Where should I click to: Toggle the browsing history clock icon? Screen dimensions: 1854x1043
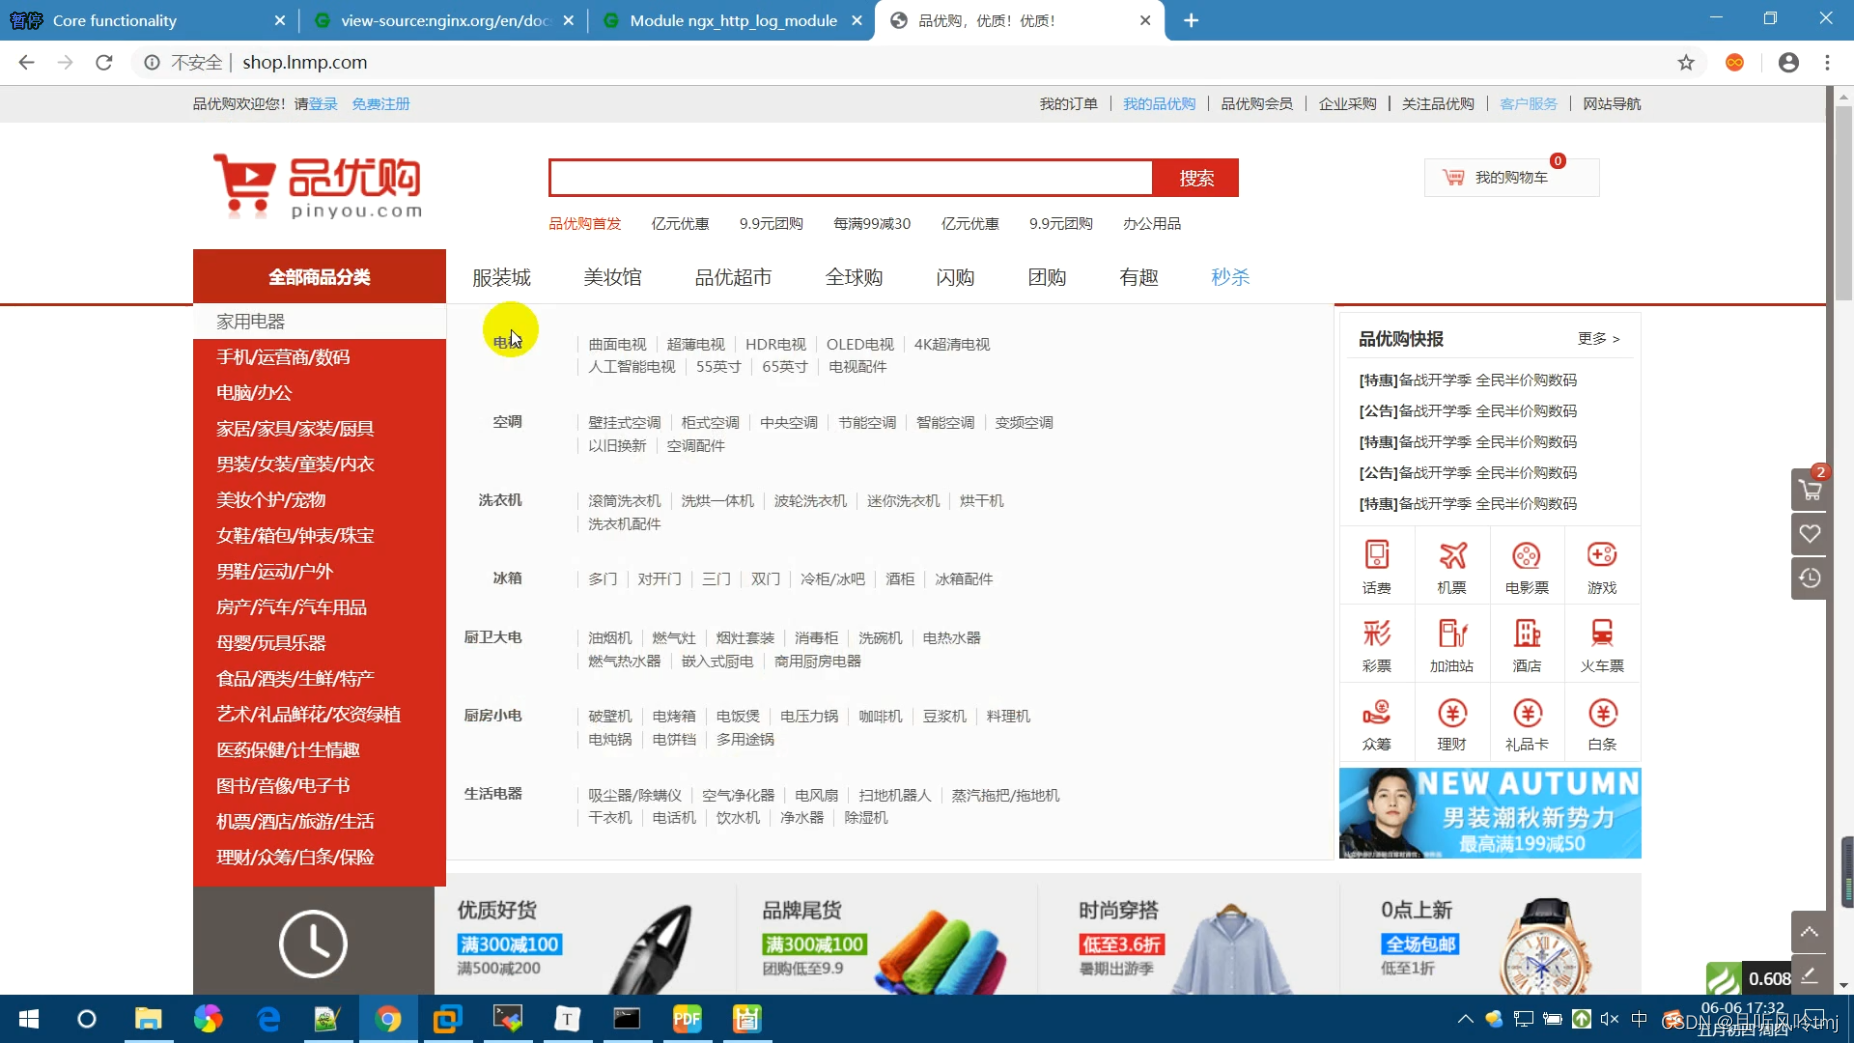(1810, 577)
